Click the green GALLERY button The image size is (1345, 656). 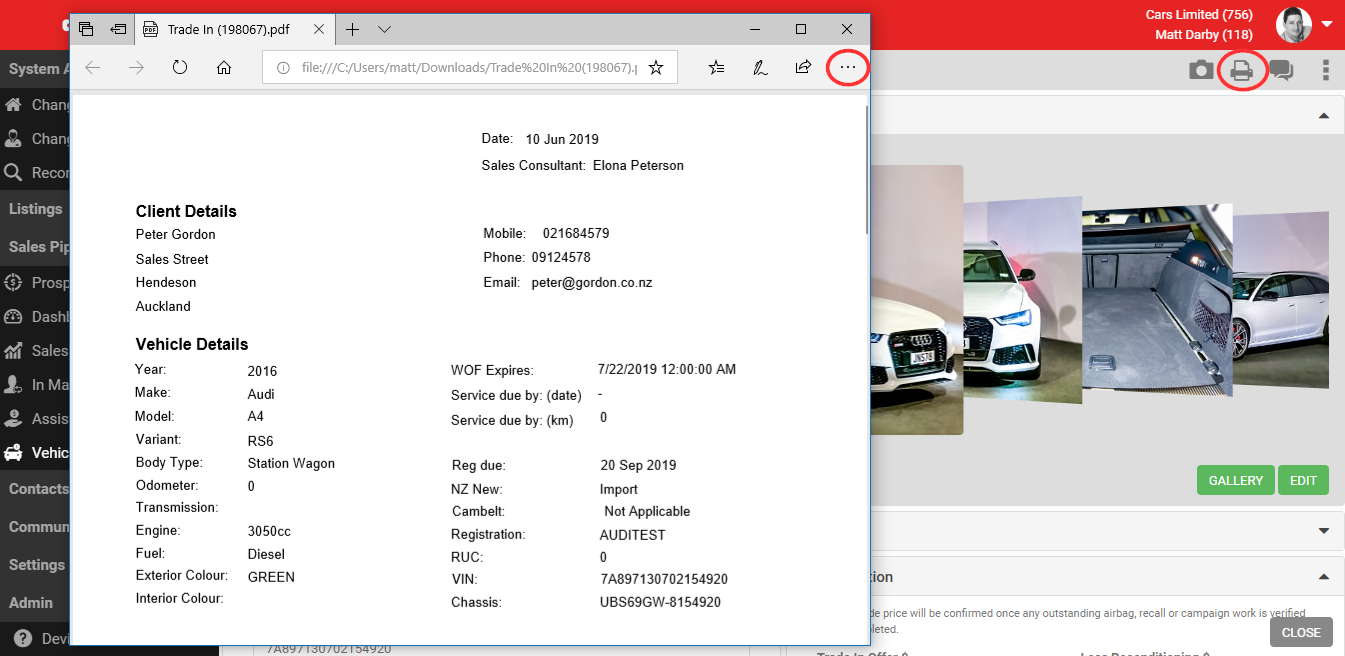[1236, 480]
